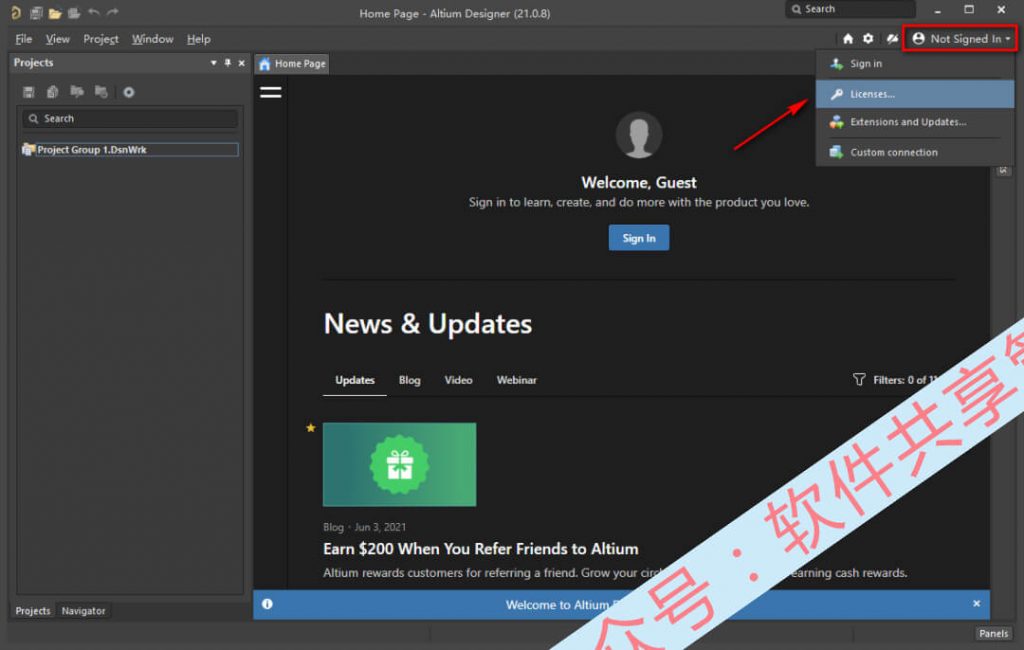Close the Projects panel
Image resolution: width=1024 pixels, height=650 pixels.
click(x=242, y=63)
